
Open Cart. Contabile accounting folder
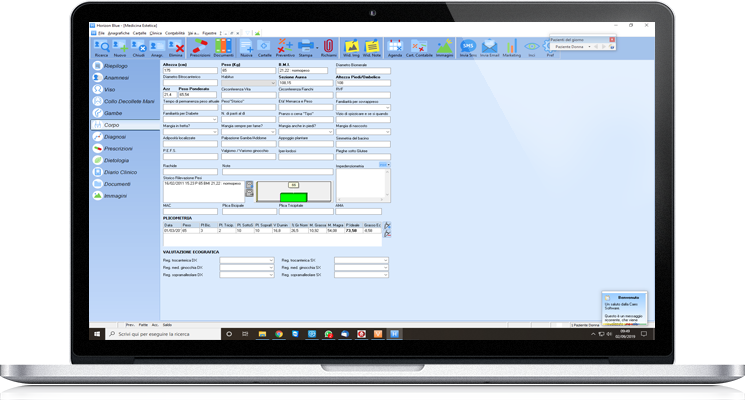pos(419,48)
